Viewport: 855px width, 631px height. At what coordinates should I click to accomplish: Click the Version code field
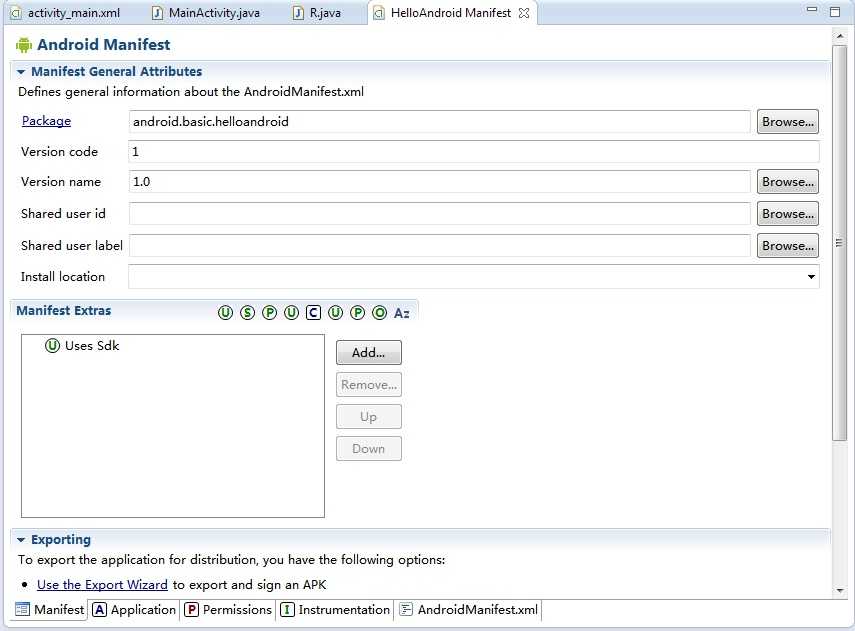474,152
